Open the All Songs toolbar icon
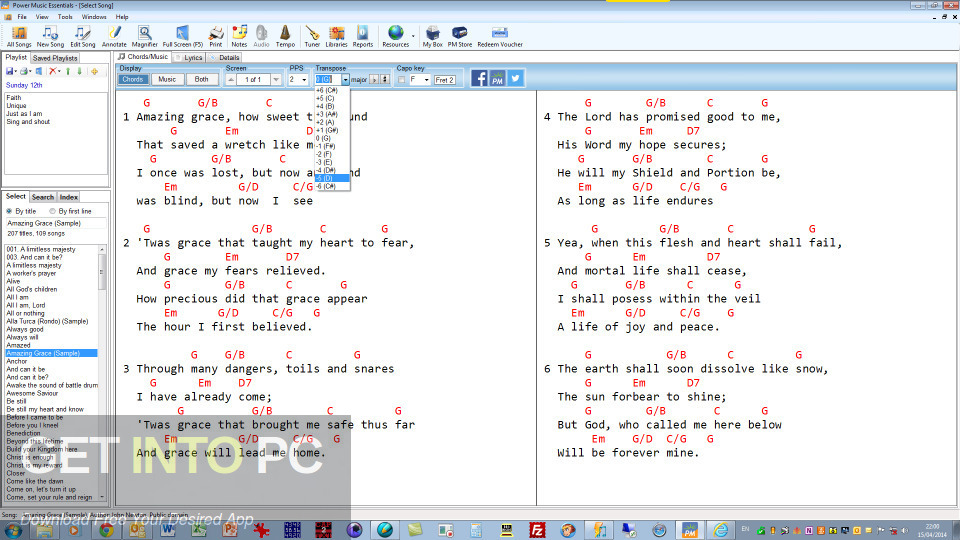This screenshot has width=960, height=540. [x=19, y=37]
